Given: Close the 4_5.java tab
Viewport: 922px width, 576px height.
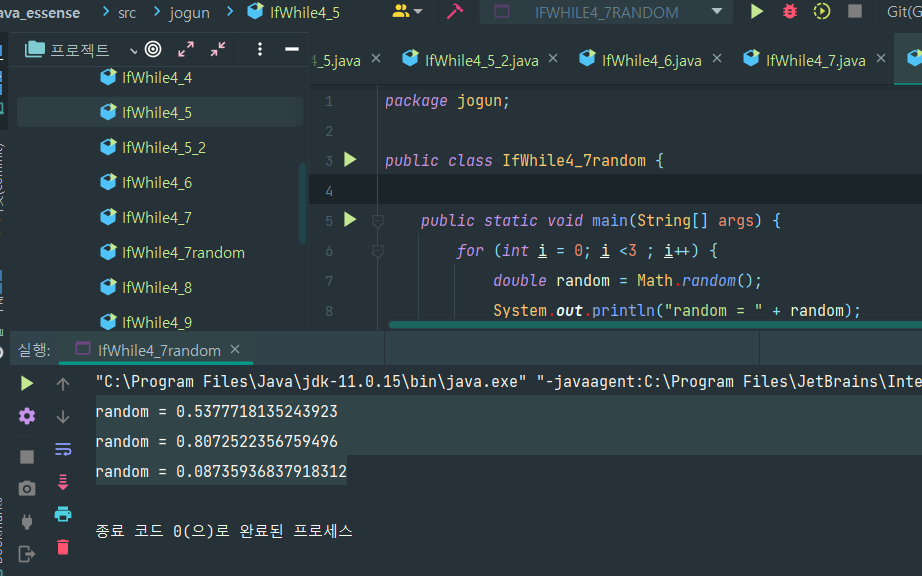Looking at the screenshot, I should 376,59.
